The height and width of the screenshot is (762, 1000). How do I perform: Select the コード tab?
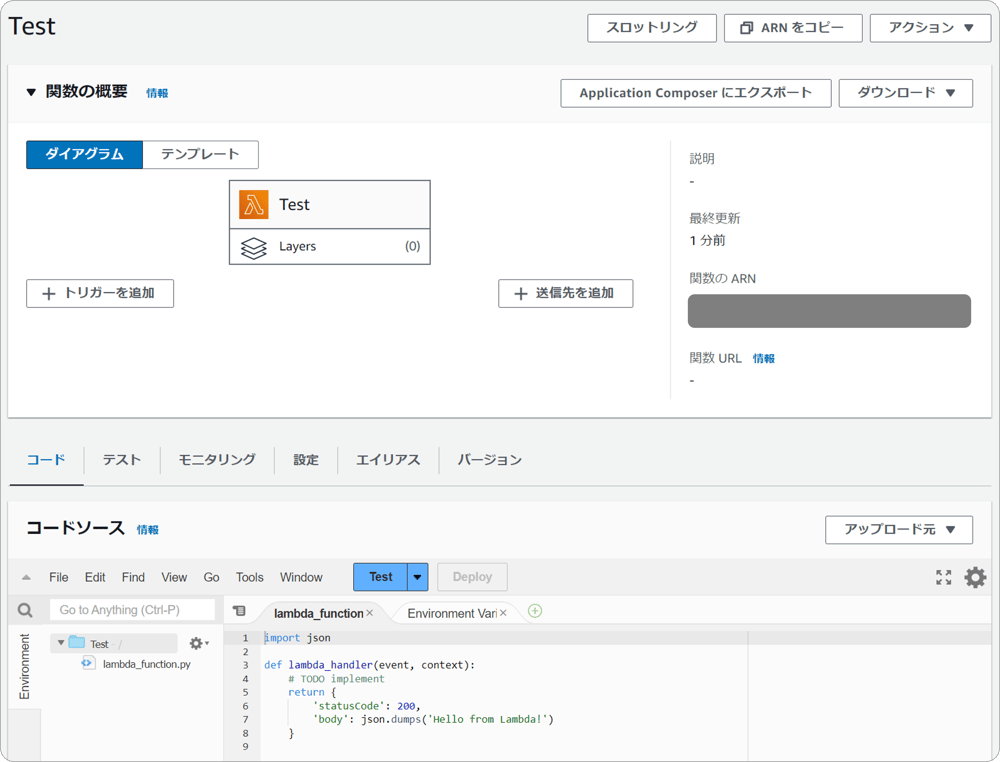(x=46, y=460)
